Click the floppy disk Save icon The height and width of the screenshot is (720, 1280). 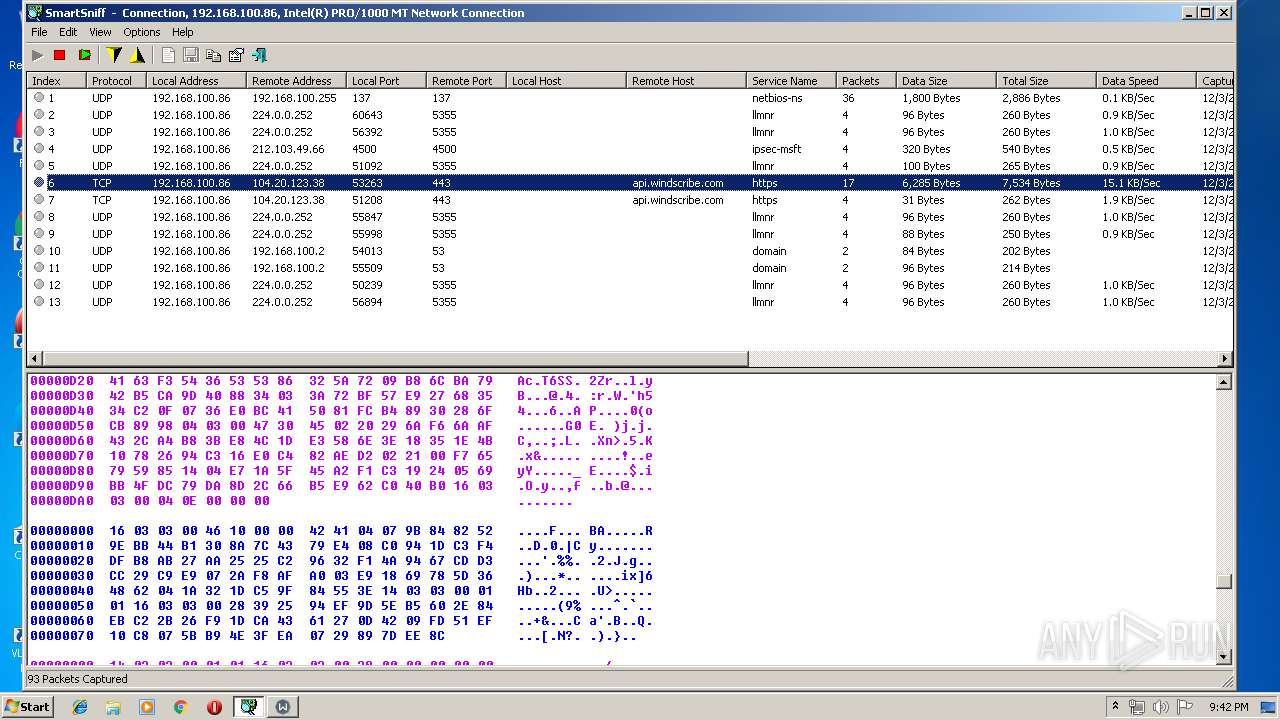[x=190, y=55]
